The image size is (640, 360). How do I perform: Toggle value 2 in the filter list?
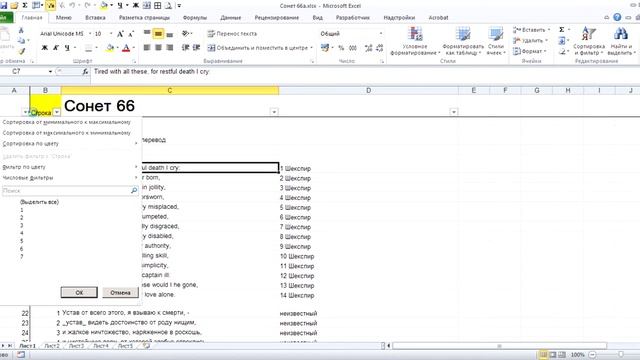(22, 218)
